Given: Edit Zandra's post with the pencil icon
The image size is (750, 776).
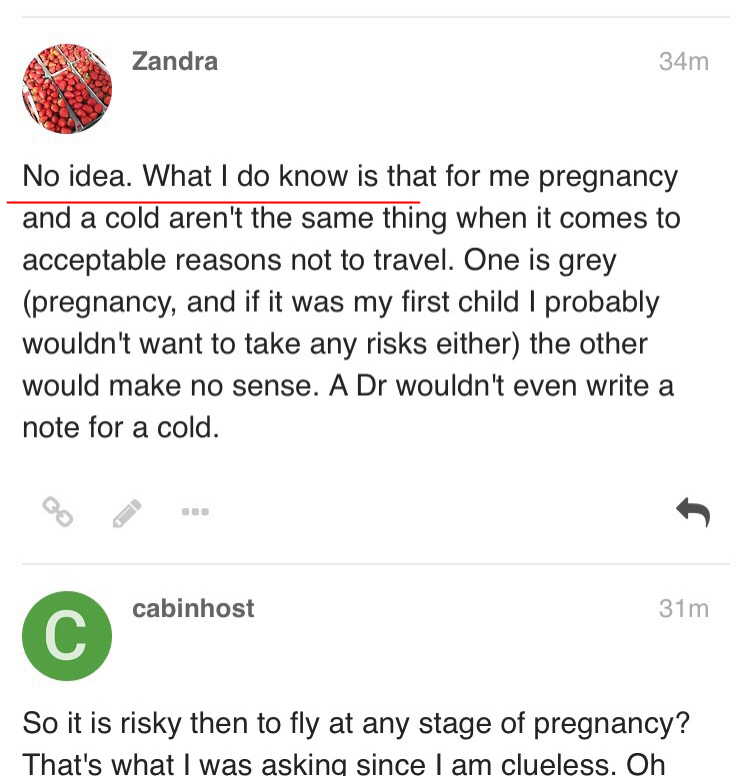Looking at the screenshot, I should [126, 513].
